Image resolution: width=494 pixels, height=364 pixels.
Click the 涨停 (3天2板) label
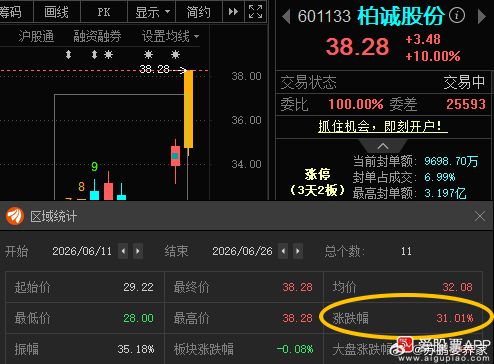[317, 182]
